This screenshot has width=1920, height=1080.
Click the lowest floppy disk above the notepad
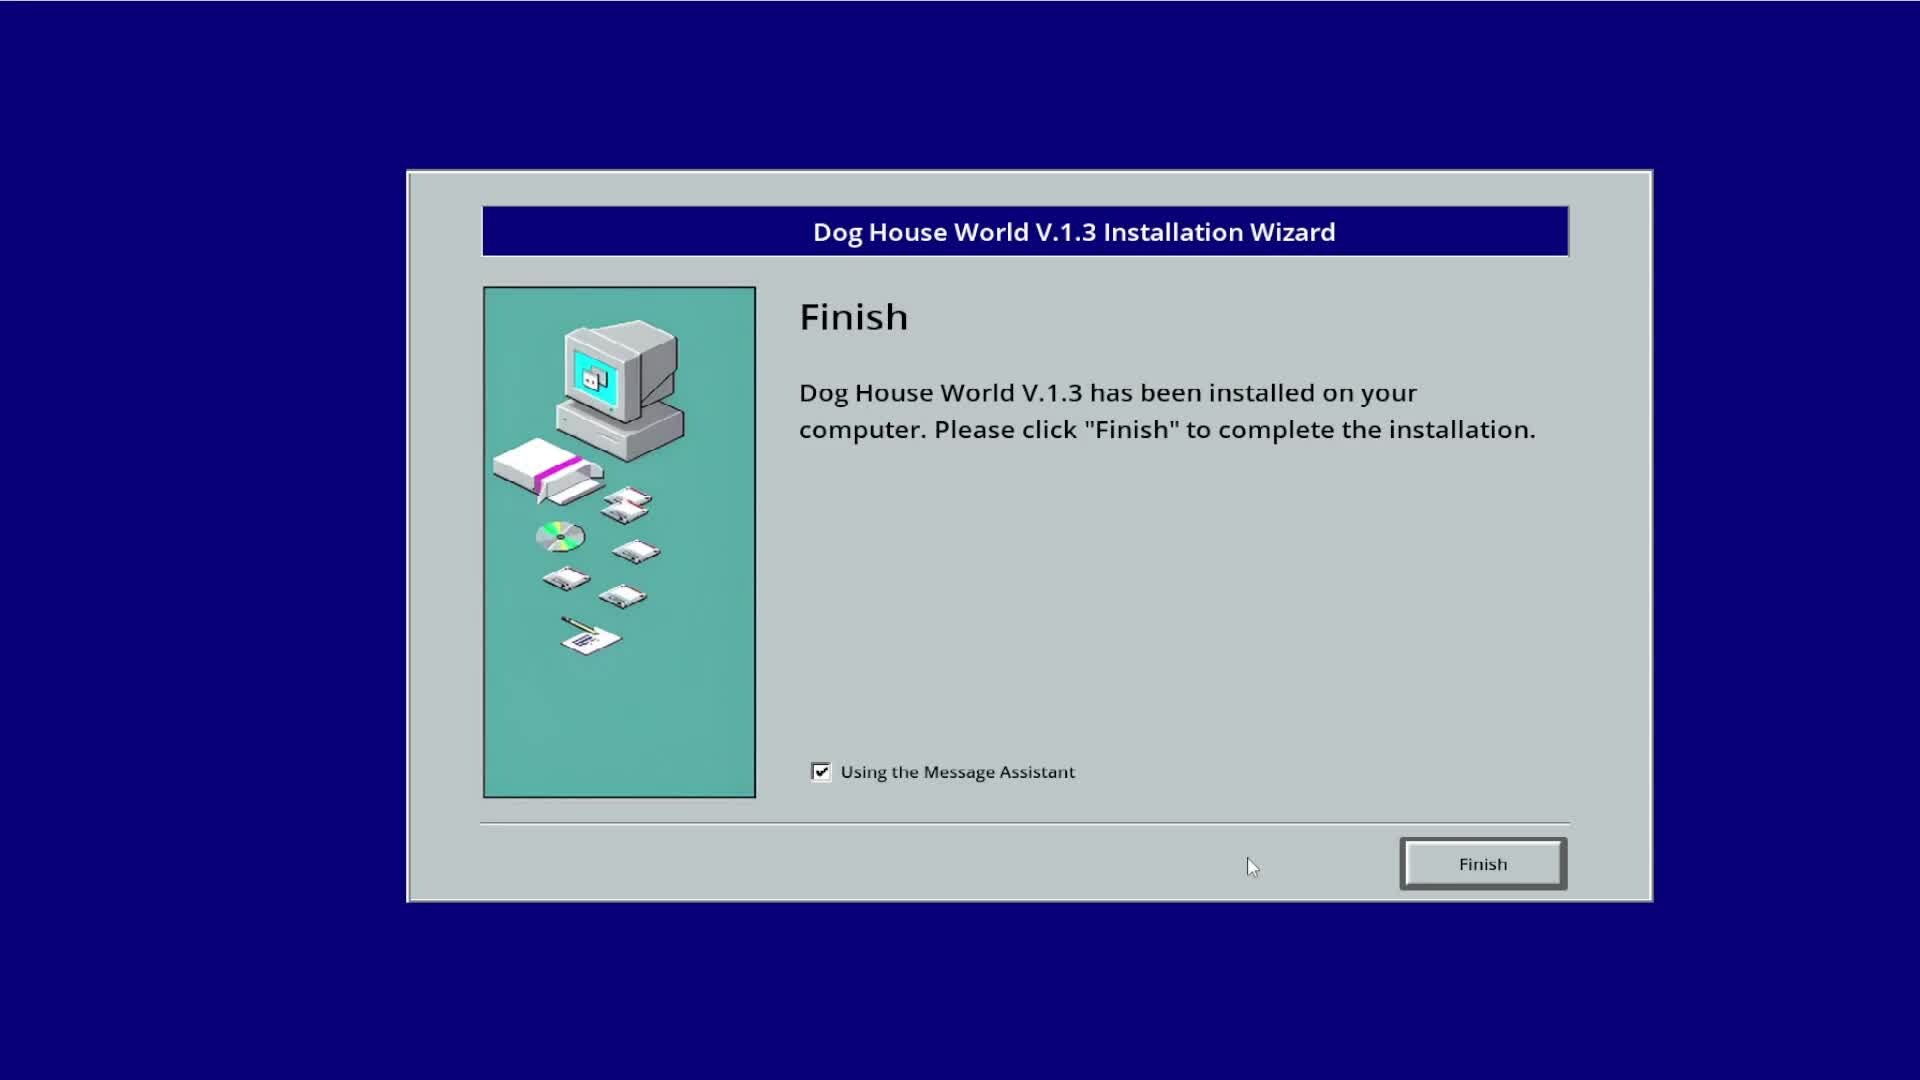click(622, 596)
